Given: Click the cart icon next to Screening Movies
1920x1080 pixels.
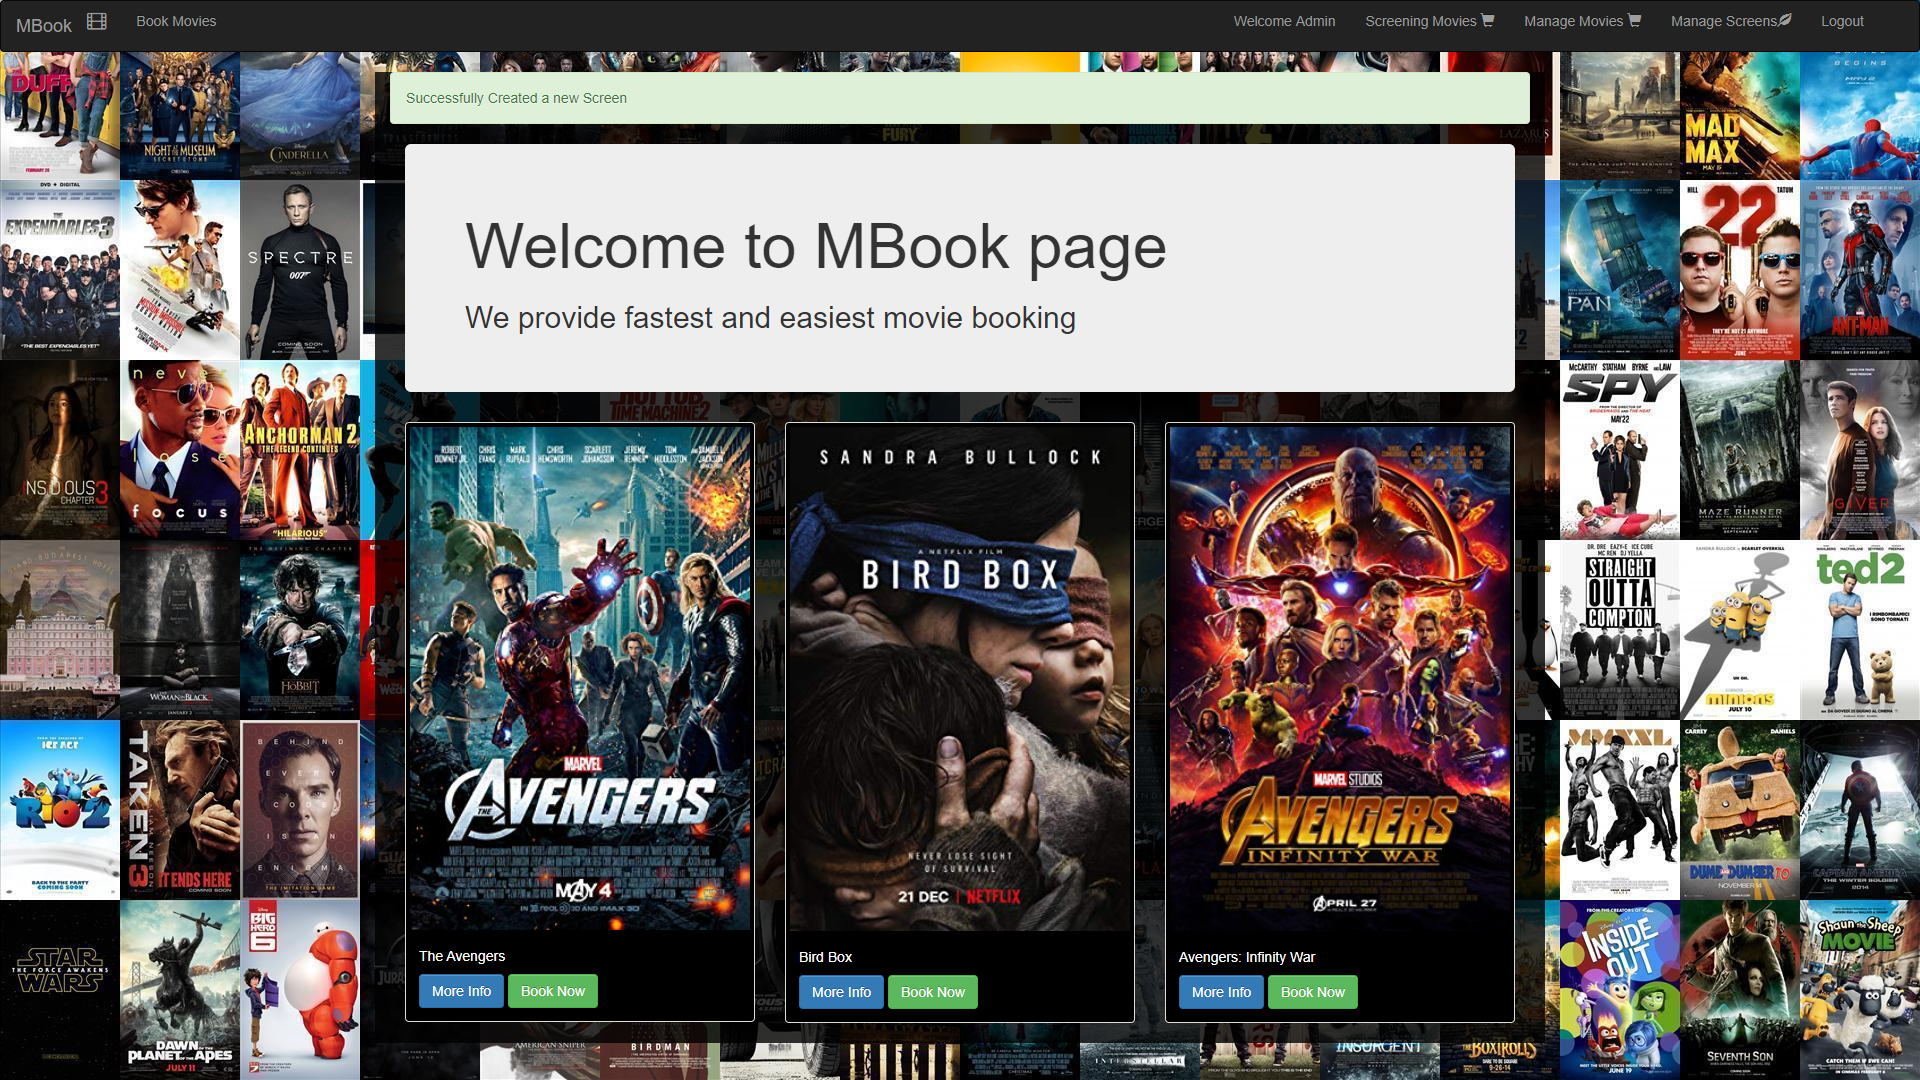Looking at the screenshot, I should pos(1487,20).
